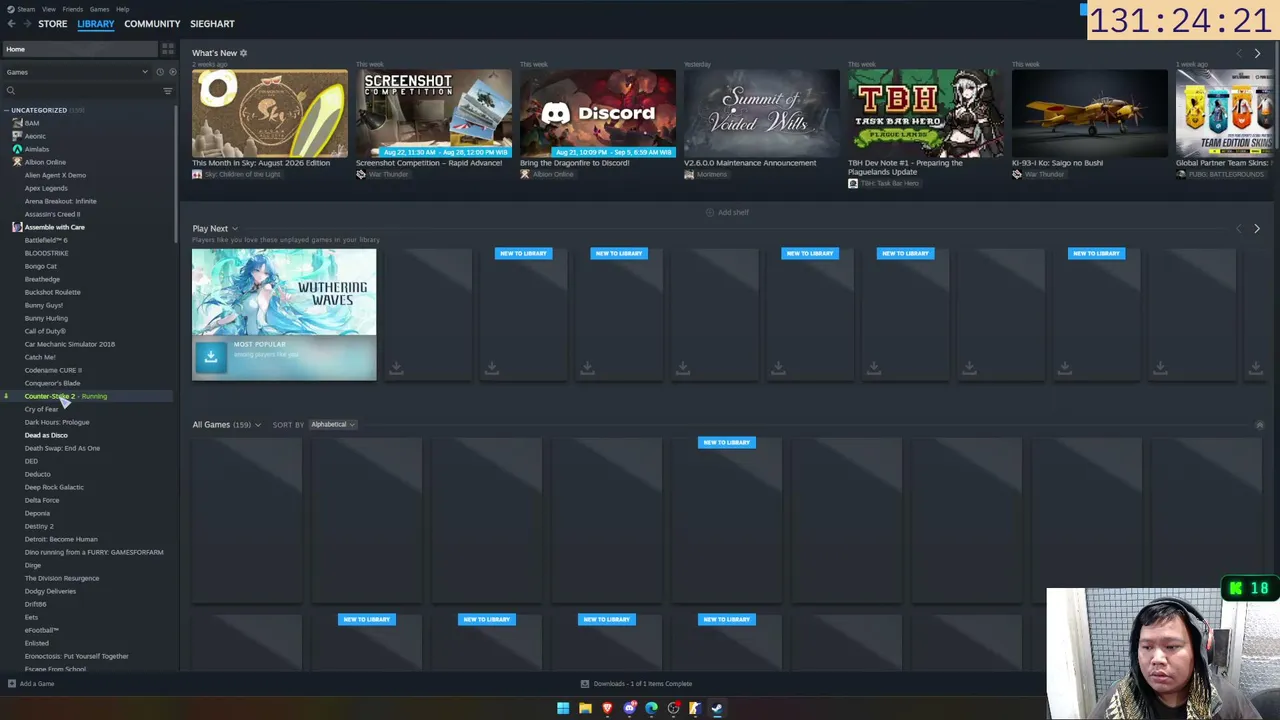Open Discord from the taskbar
The image size is (1280, 720).
pyautogui.click(x=629, y=709)
